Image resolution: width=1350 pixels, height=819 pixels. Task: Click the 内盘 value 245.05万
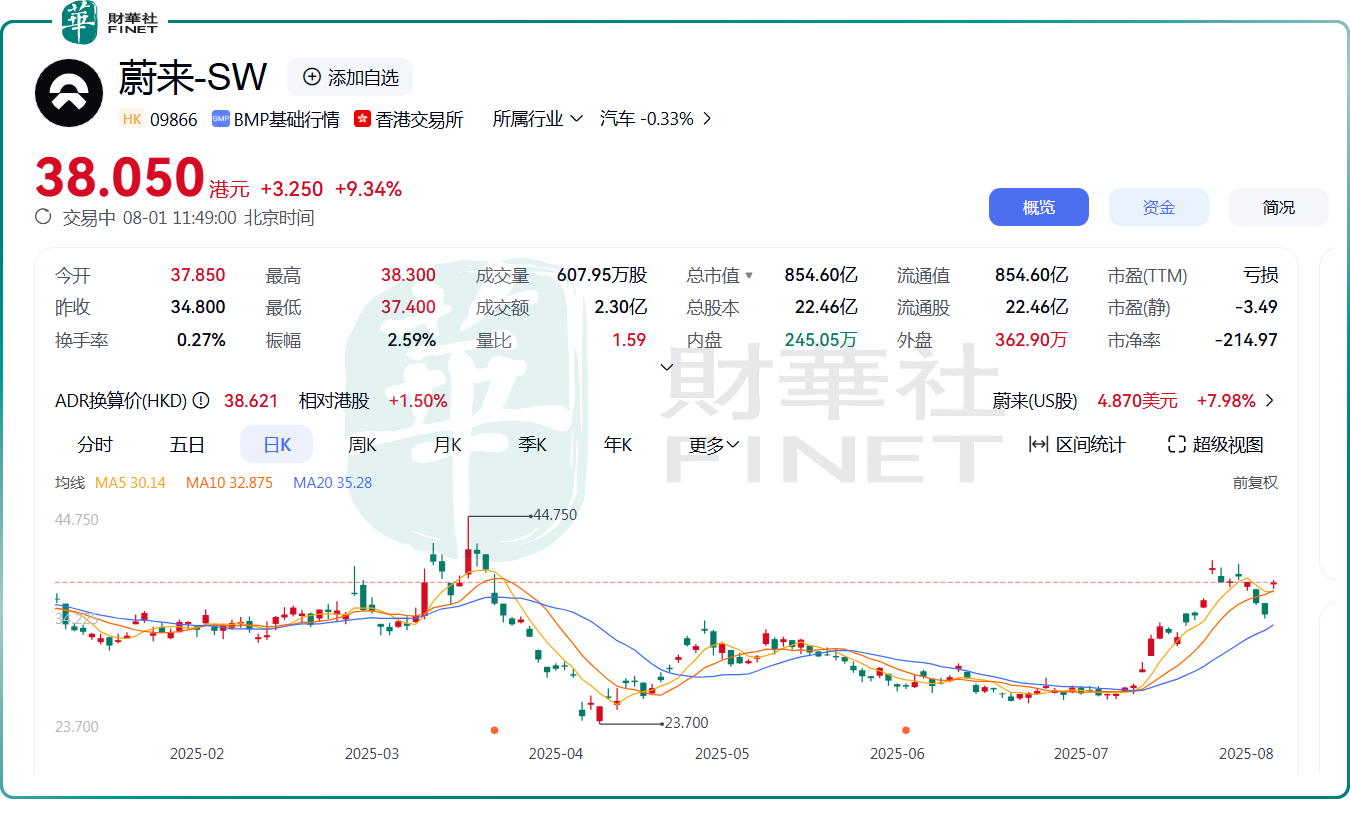(x=821, y=340)
